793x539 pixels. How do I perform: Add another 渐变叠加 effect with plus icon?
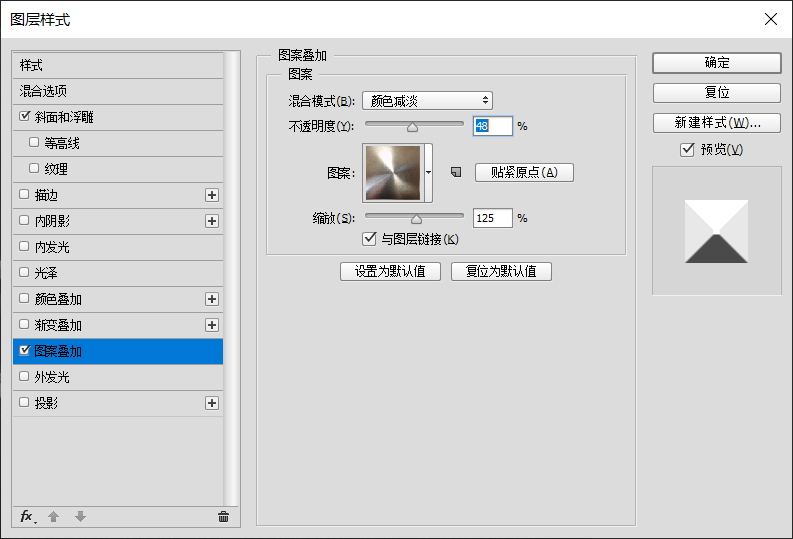click(x=212, y=325)
